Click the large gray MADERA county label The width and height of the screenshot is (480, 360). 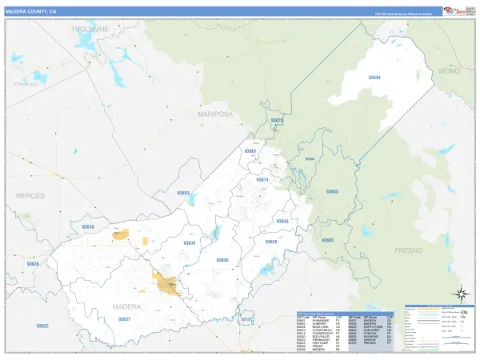click(x=127, y=307)
